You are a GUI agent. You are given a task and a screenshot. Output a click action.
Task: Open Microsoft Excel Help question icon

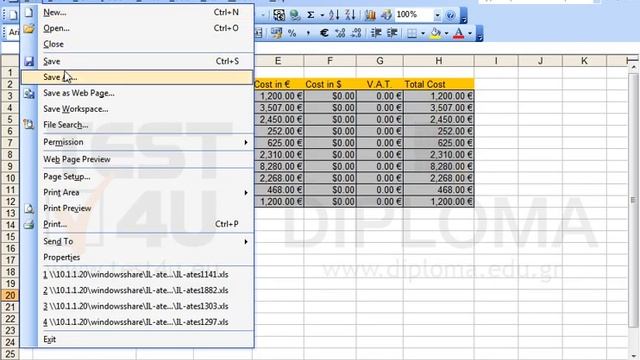[451, 15]
